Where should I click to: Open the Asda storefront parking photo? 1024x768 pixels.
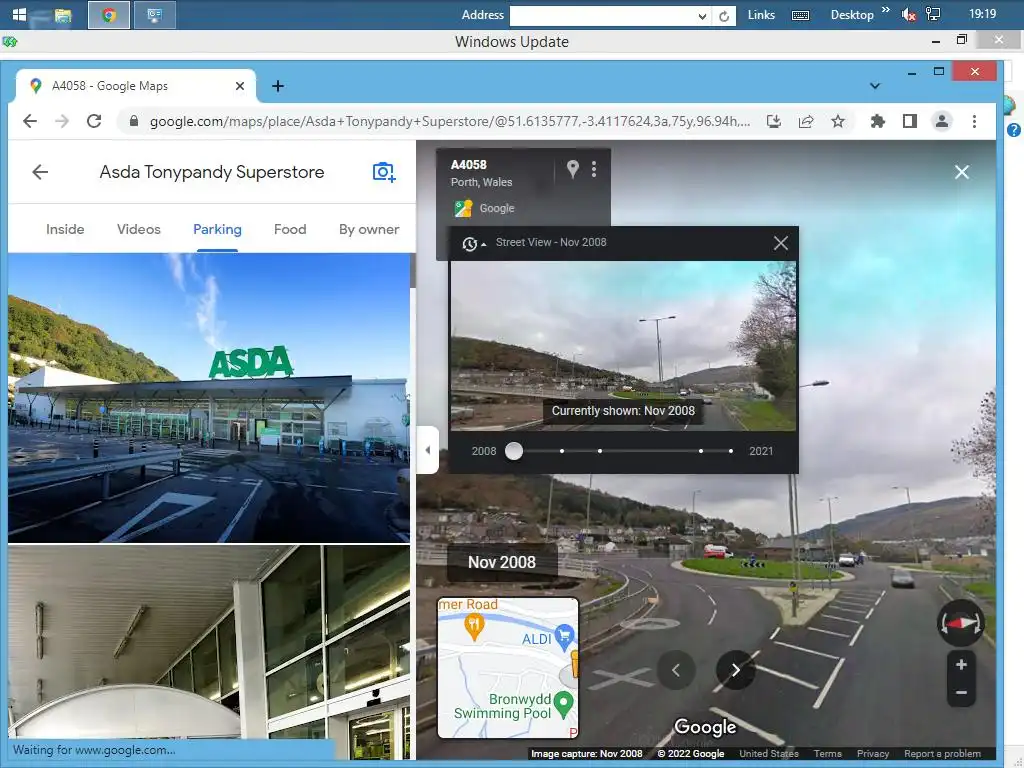pos(209,398)
